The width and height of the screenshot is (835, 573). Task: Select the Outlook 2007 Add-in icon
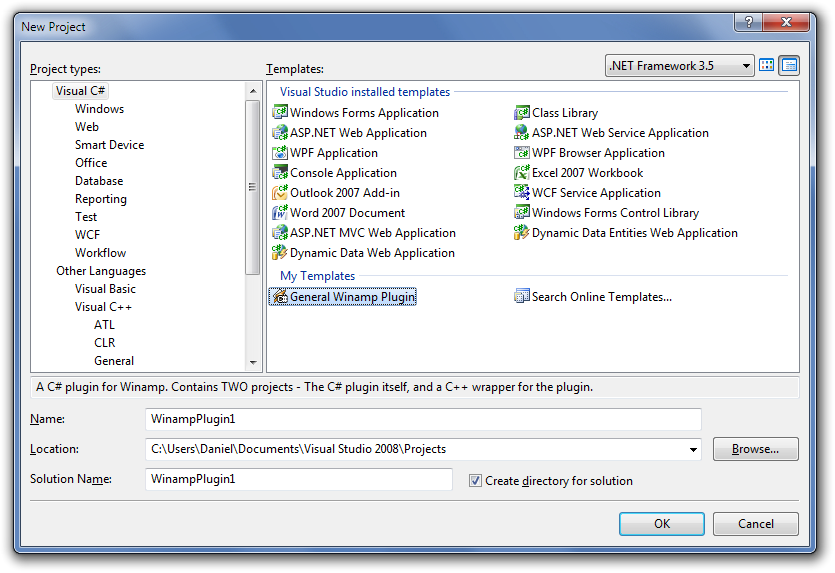click(x=280, y=192)
